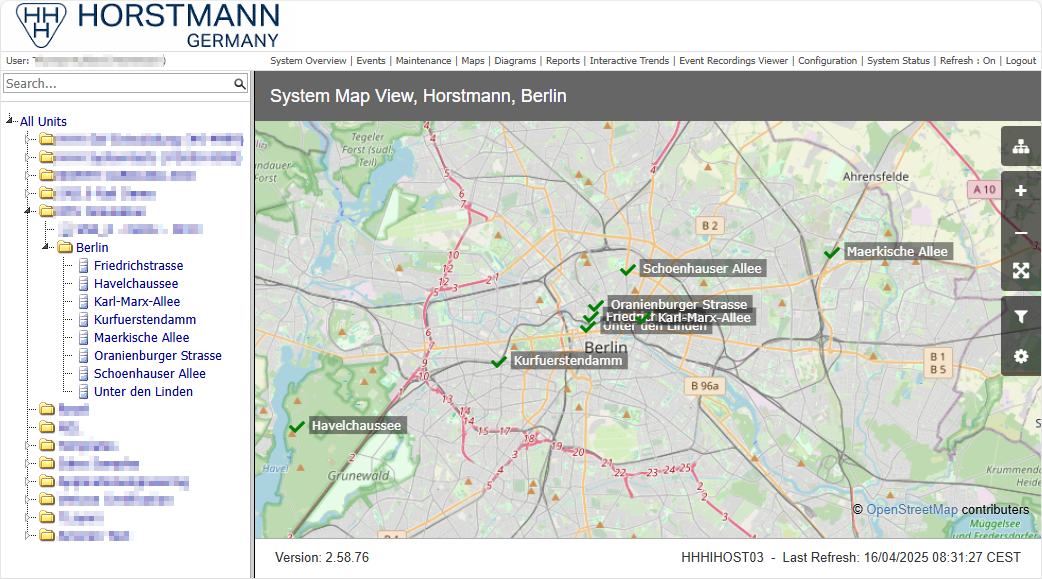The height and width of the screenshot is (579, 1042).
Task: Zoom out with the minus map button
Action: point(1021,233)
